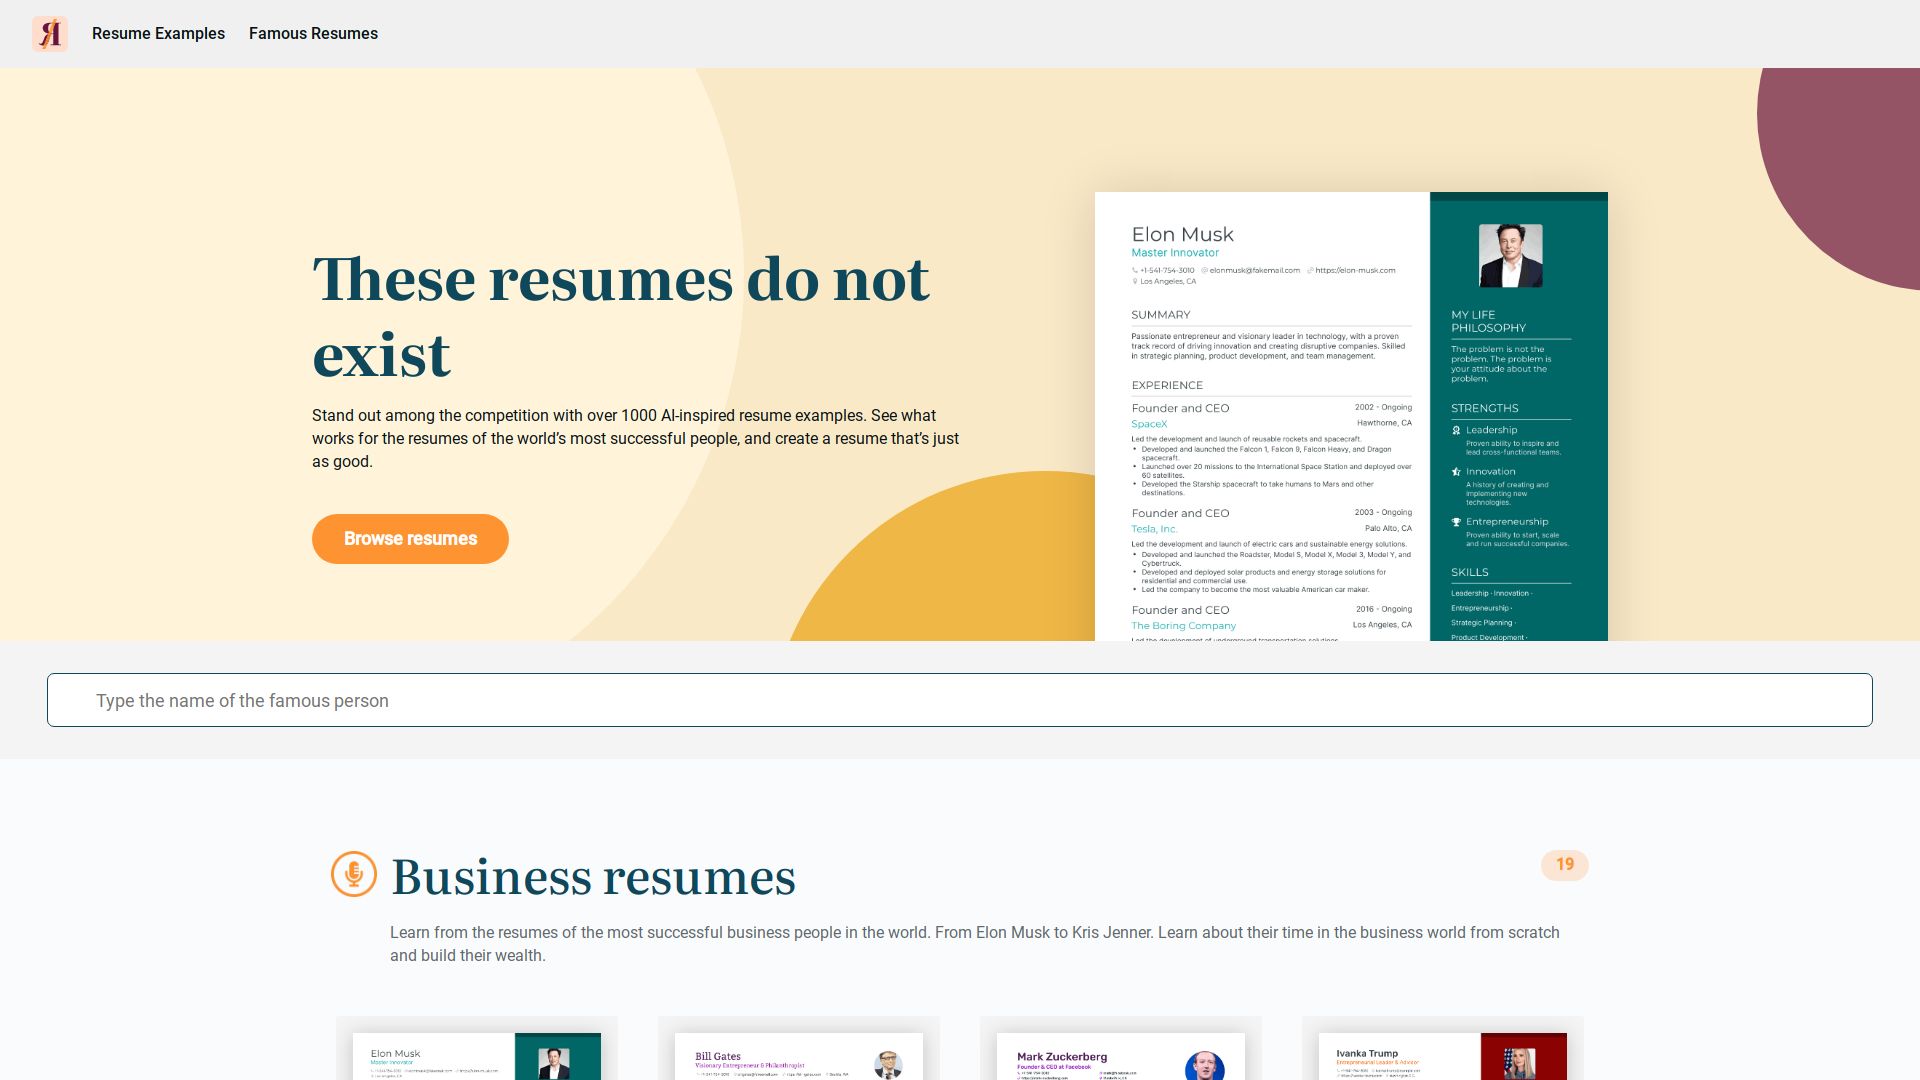Focus the famous person name search field
The image size is (1920, 1080).
pos(960,700)
